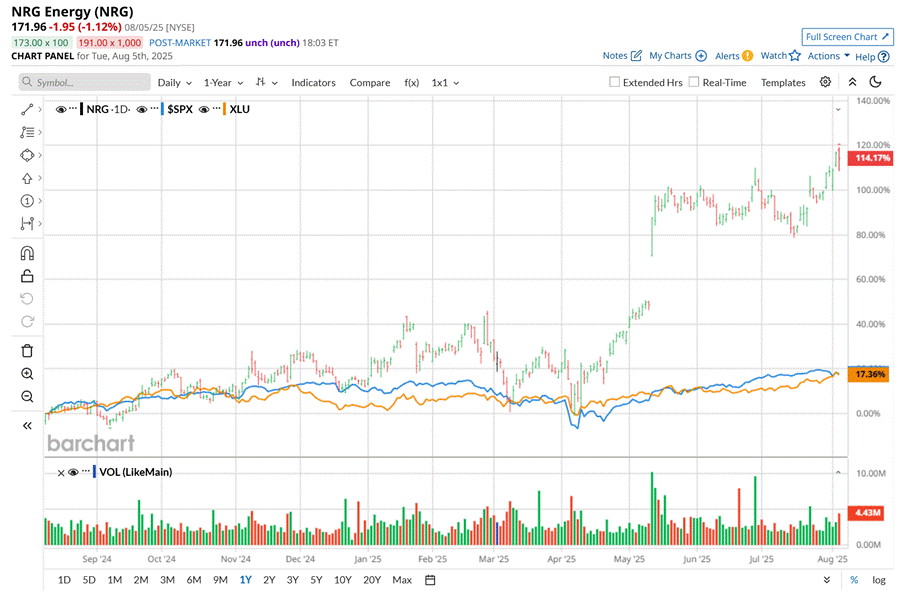
Task: Open the f(x) expressions menu
Action: coord(412,83)
